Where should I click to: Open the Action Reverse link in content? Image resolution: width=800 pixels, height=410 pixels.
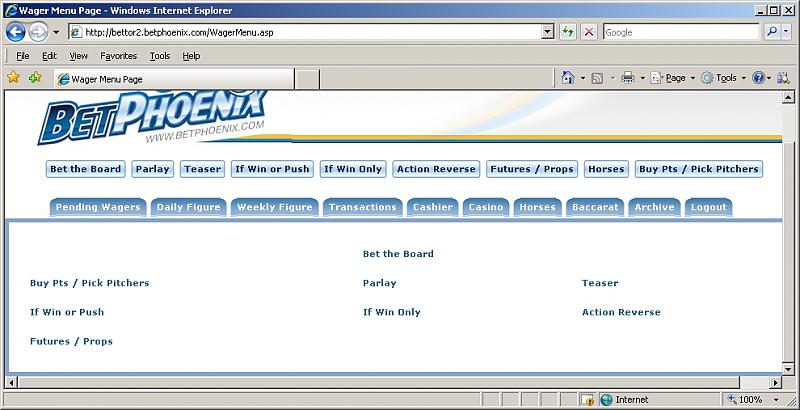621,312
